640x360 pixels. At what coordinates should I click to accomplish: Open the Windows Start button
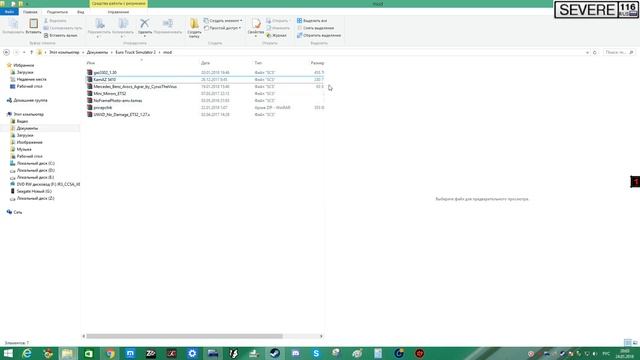[8, 353]
